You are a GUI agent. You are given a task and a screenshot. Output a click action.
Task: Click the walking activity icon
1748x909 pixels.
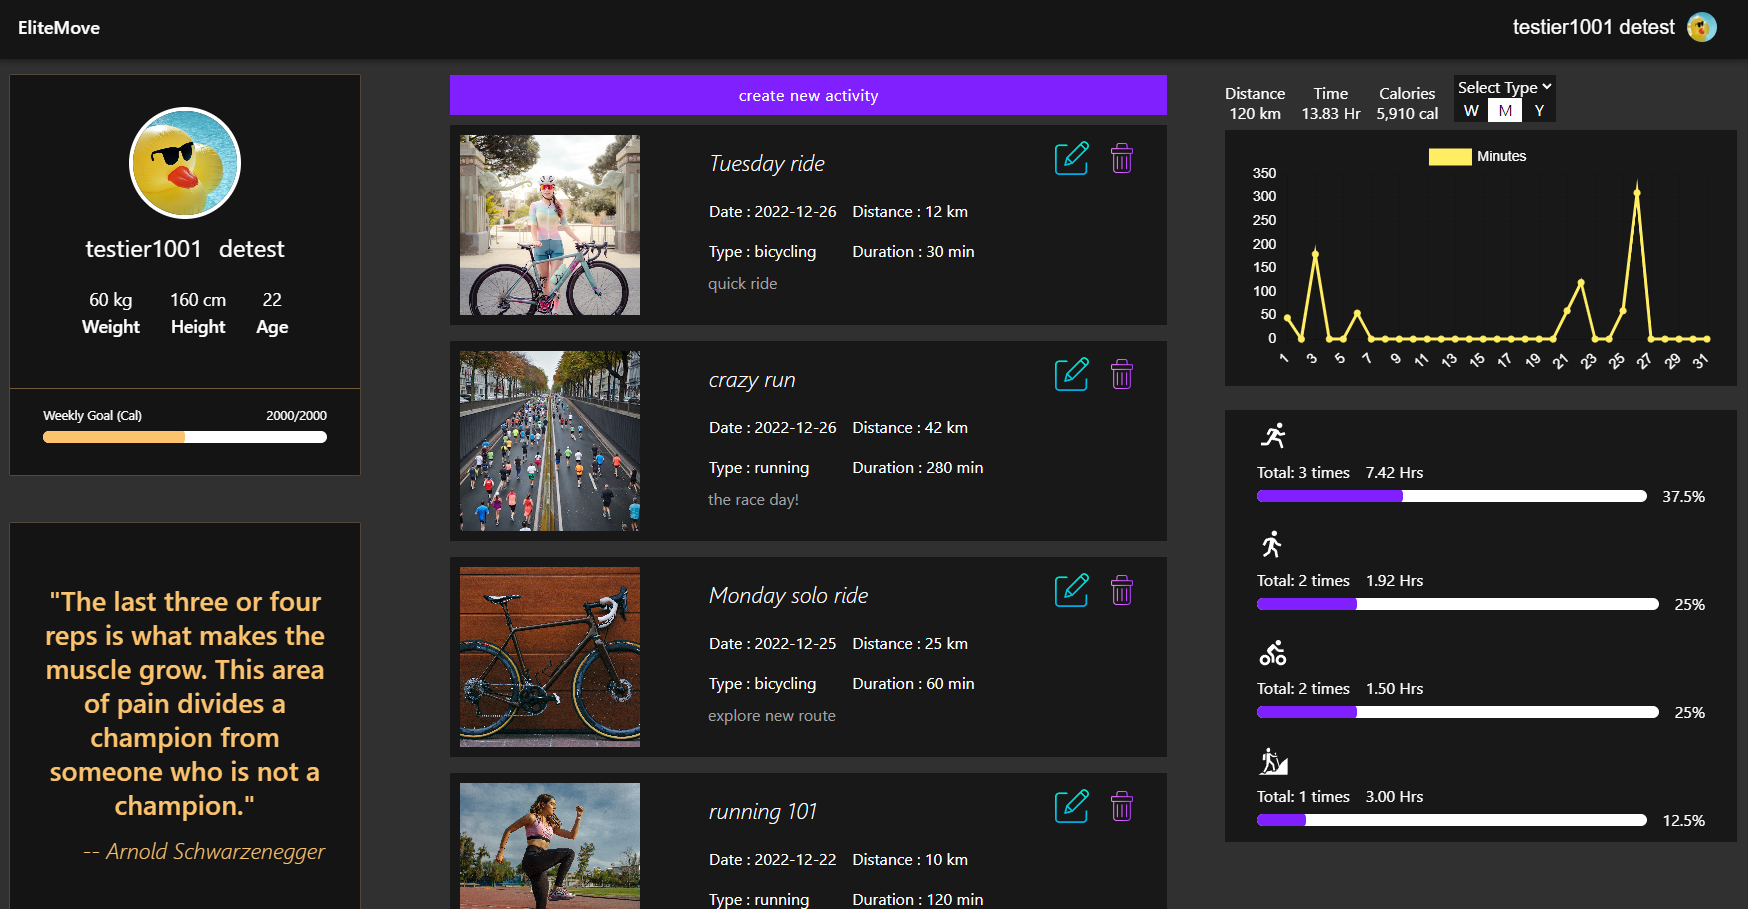pos(1274,543)
